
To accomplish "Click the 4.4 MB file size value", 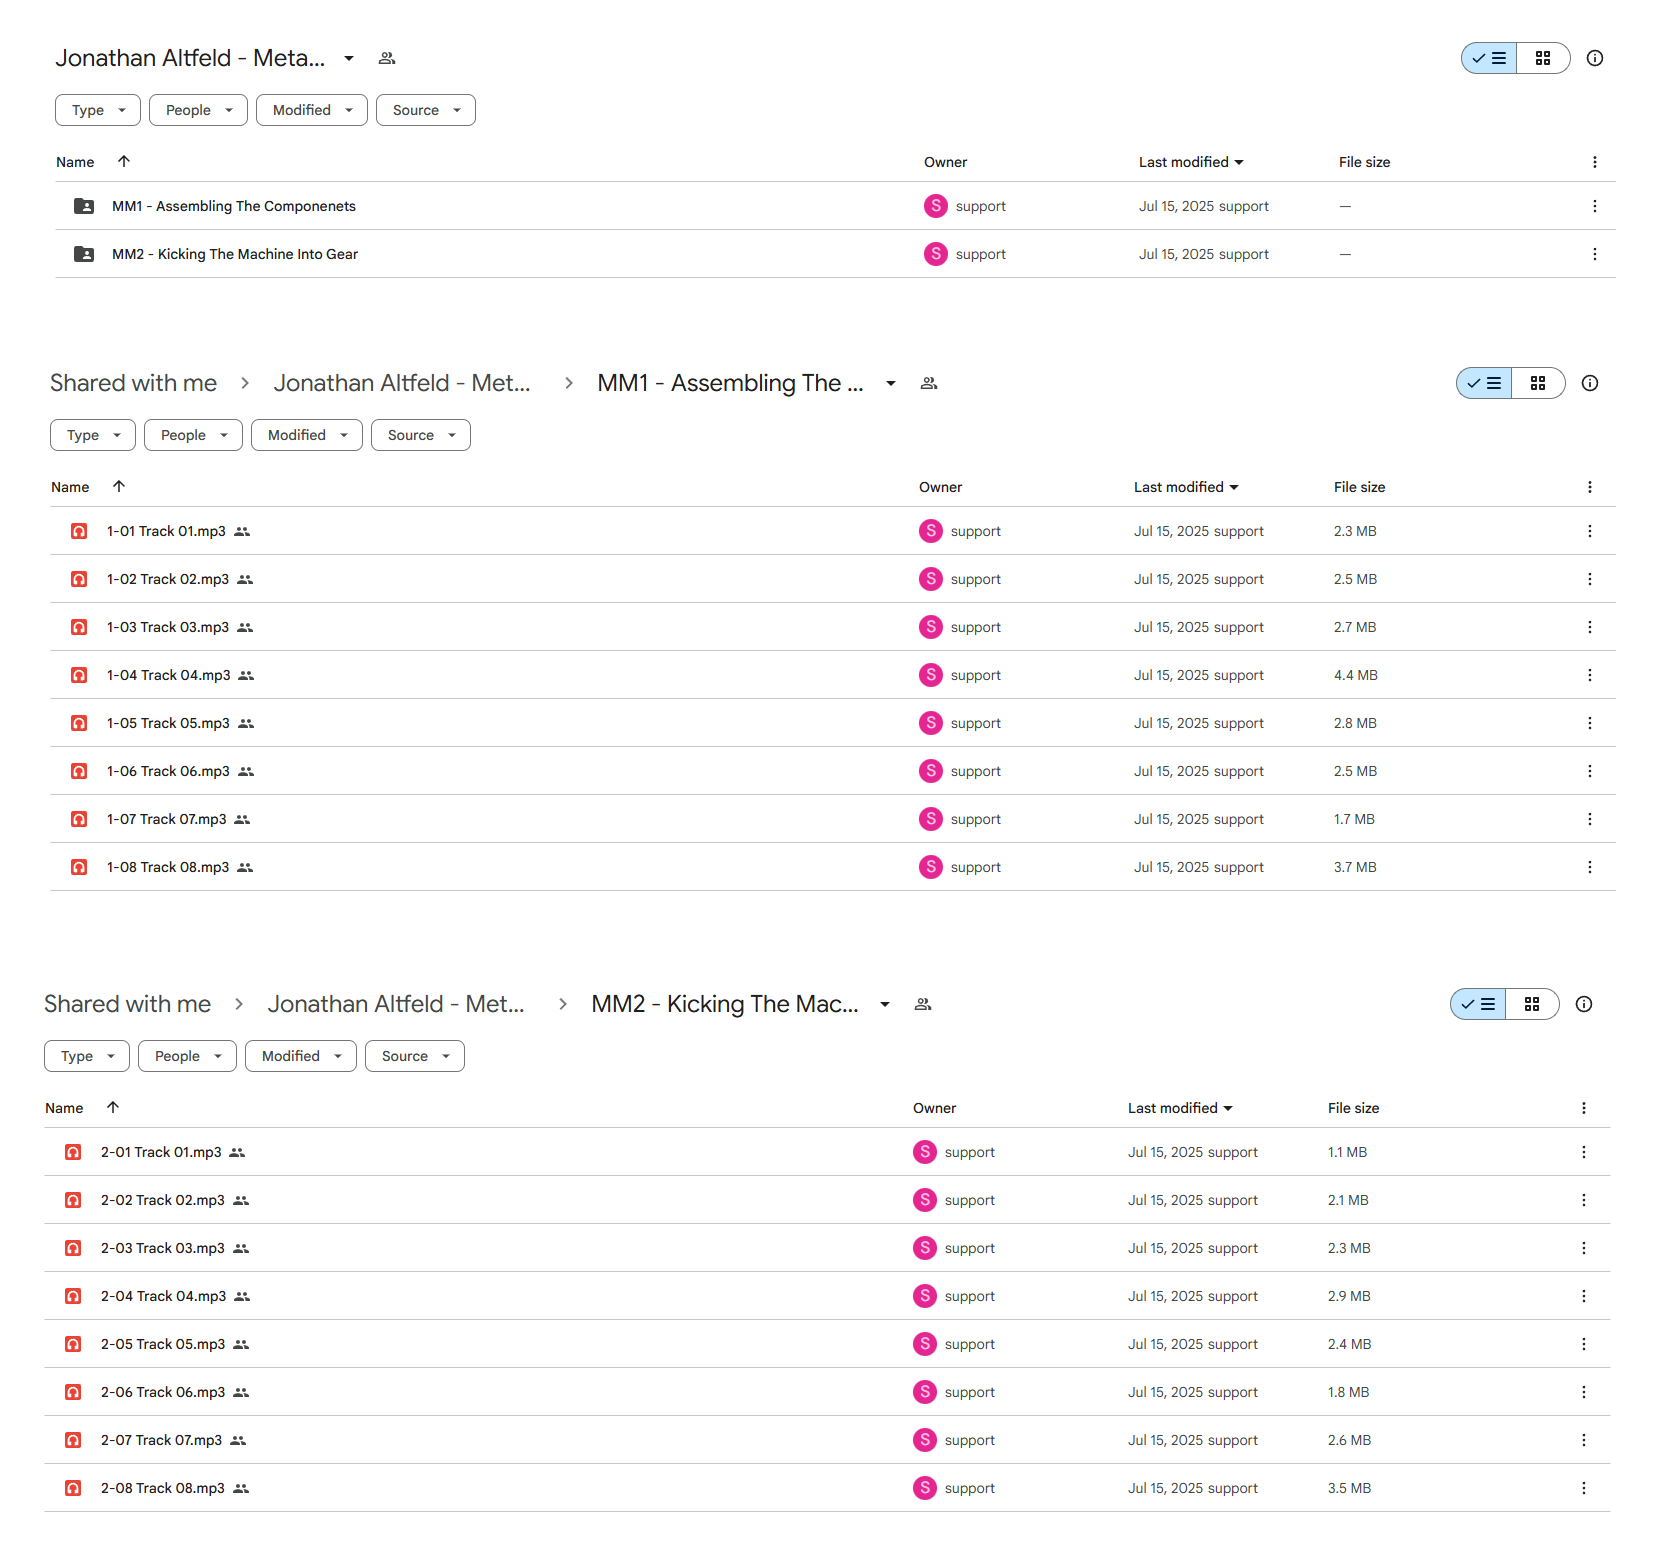I will click(x=1355, y=675).
